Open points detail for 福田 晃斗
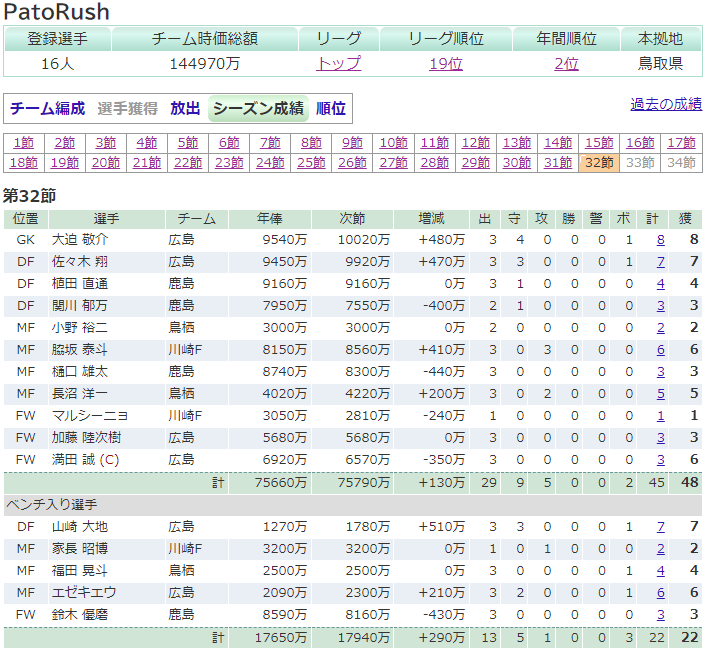Viewport: 706px width, 651px height. tap(661, 571)
